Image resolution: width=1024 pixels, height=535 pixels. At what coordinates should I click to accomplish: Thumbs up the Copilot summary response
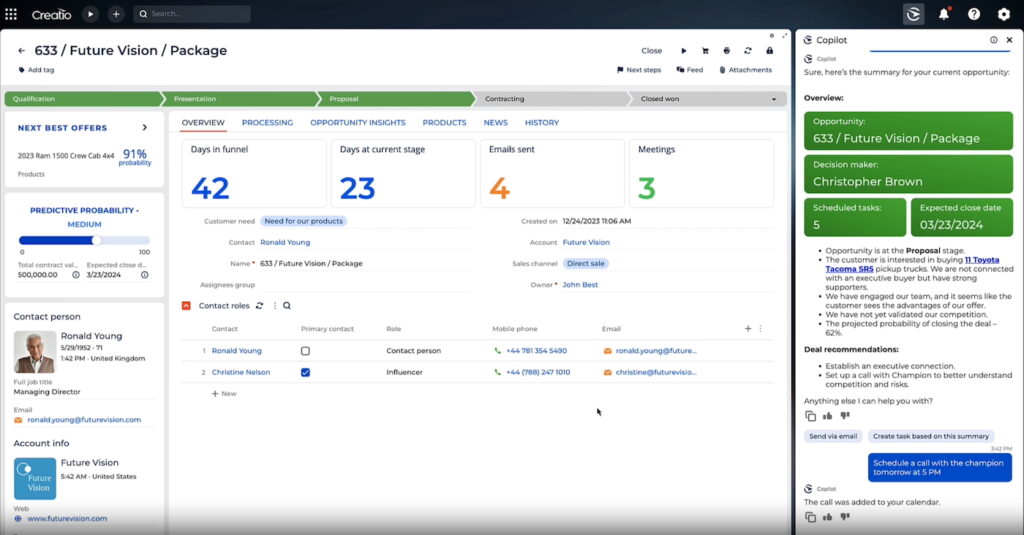pyautogui.click(x=827, y=415)
